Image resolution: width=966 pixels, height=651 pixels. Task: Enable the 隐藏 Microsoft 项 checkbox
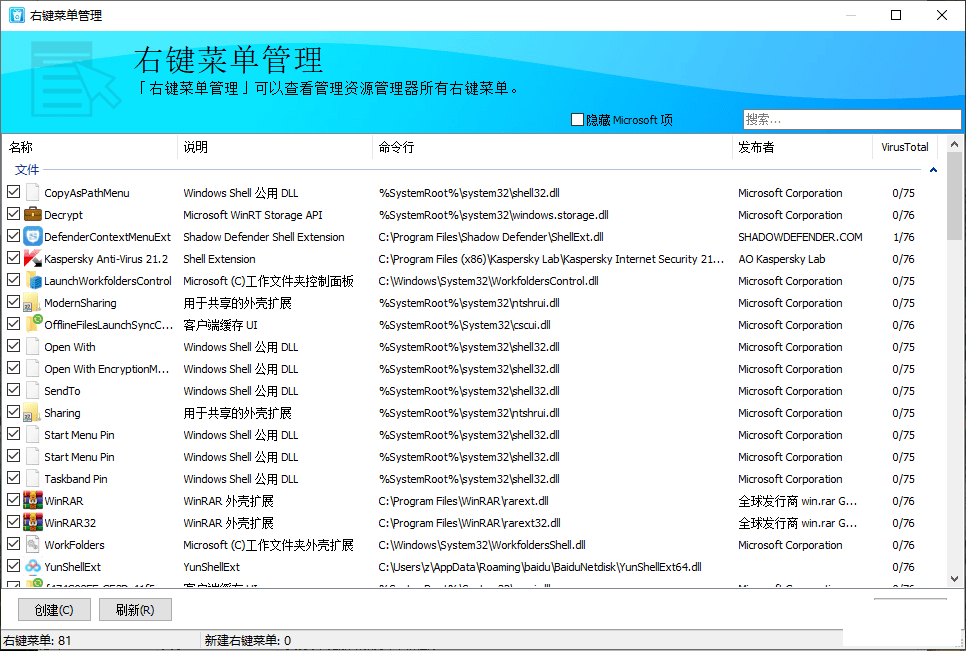pos(577,119)
